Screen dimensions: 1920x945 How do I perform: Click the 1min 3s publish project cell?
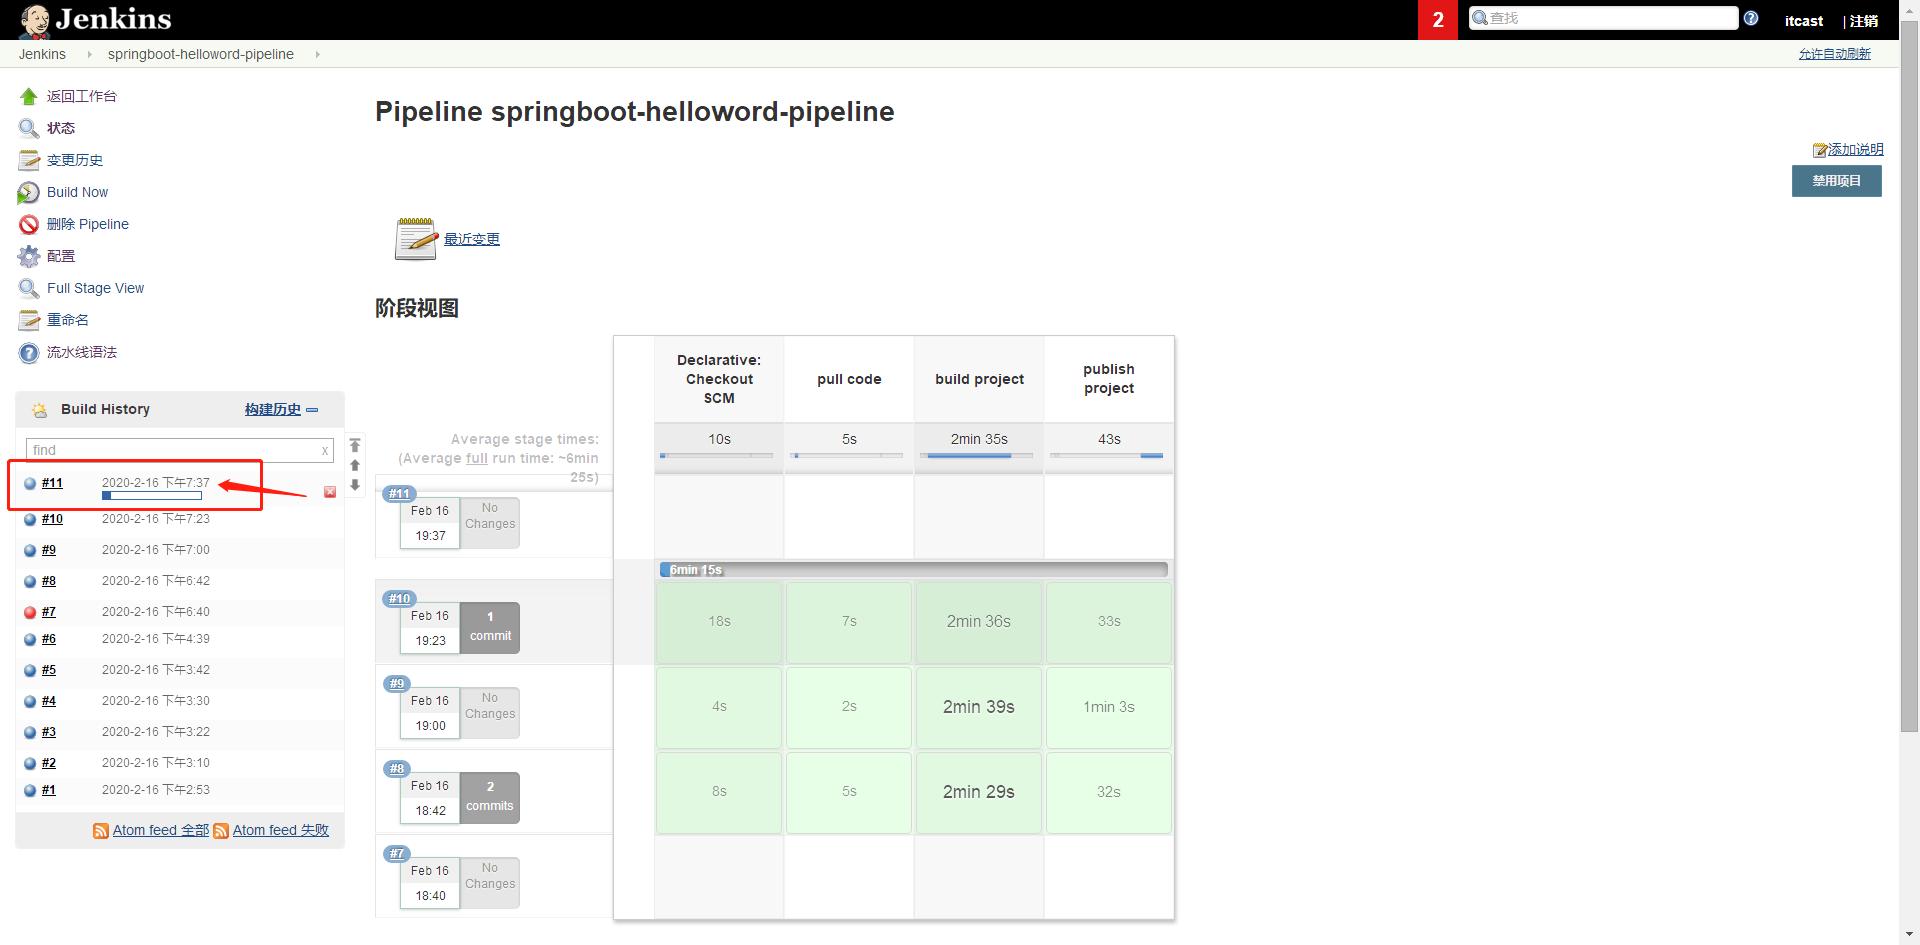click(x=1109, y=707)
